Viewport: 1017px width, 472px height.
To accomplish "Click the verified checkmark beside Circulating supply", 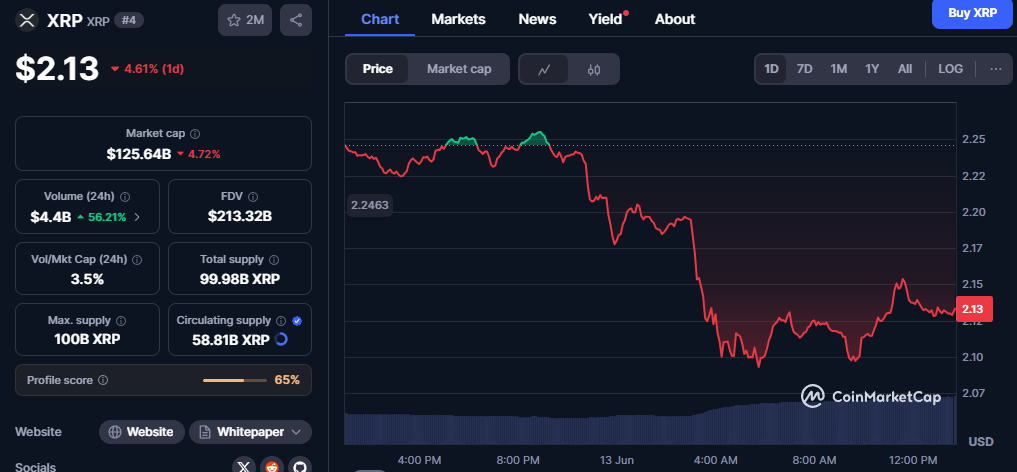I will point(296,321).
